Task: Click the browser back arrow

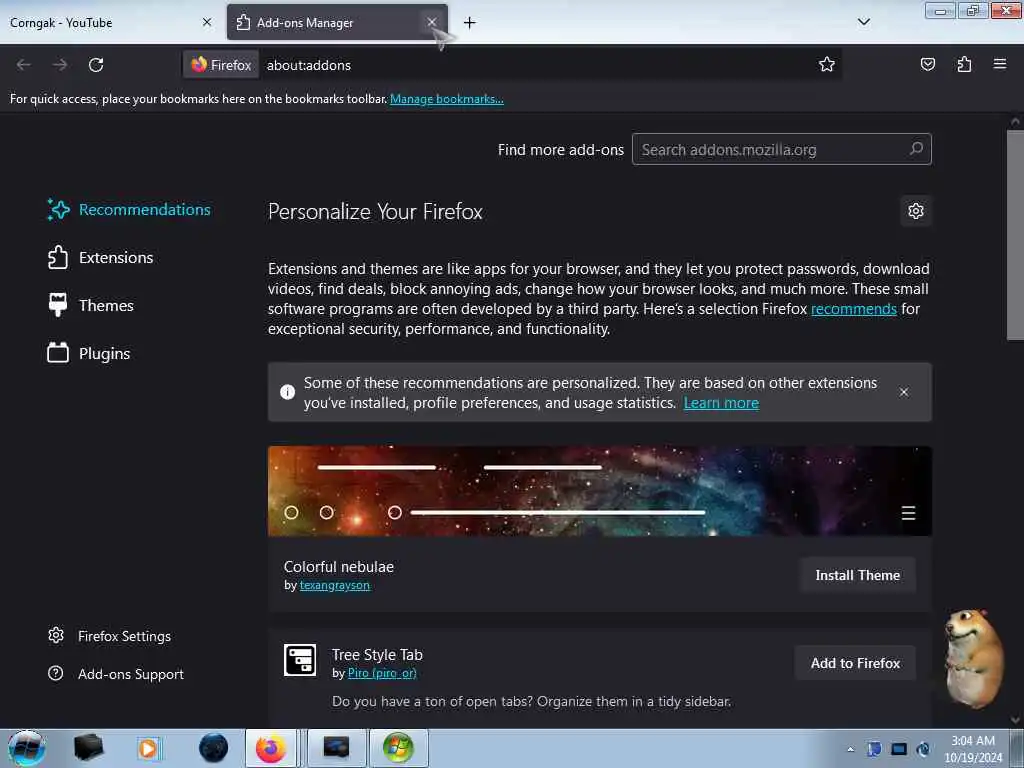Action: (x=24, y=65)
